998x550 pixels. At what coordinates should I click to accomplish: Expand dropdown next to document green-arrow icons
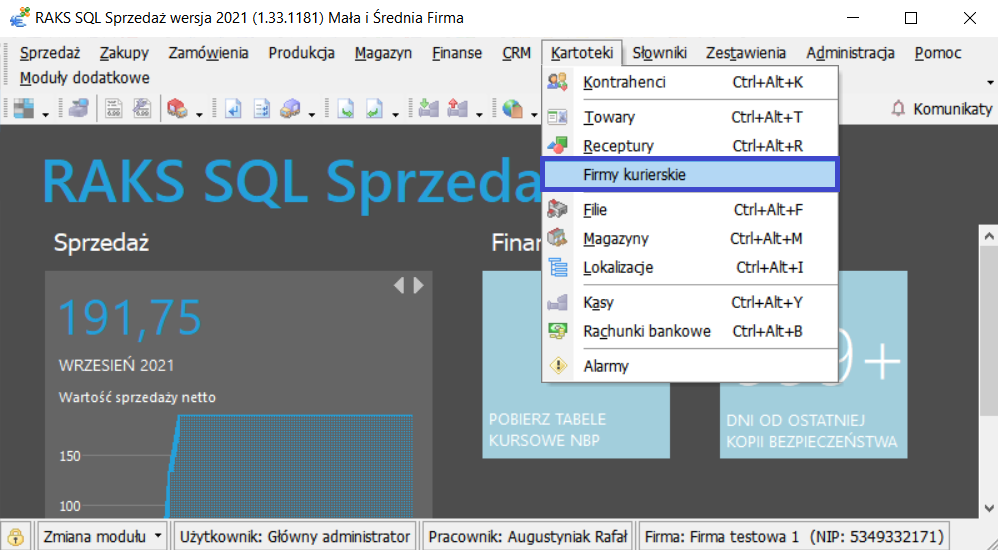pyautogui.click(x=395, y=115)
